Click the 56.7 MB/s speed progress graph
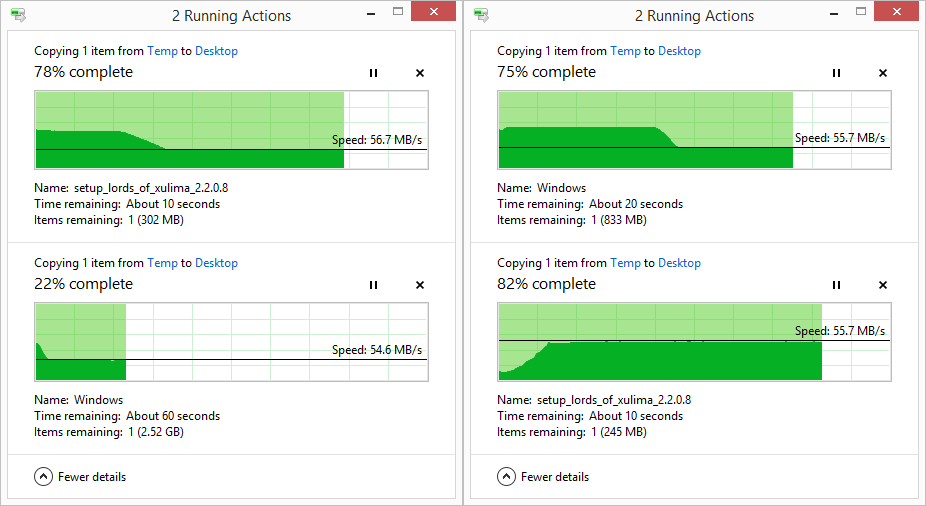The image size is (926, 506). 232,130
